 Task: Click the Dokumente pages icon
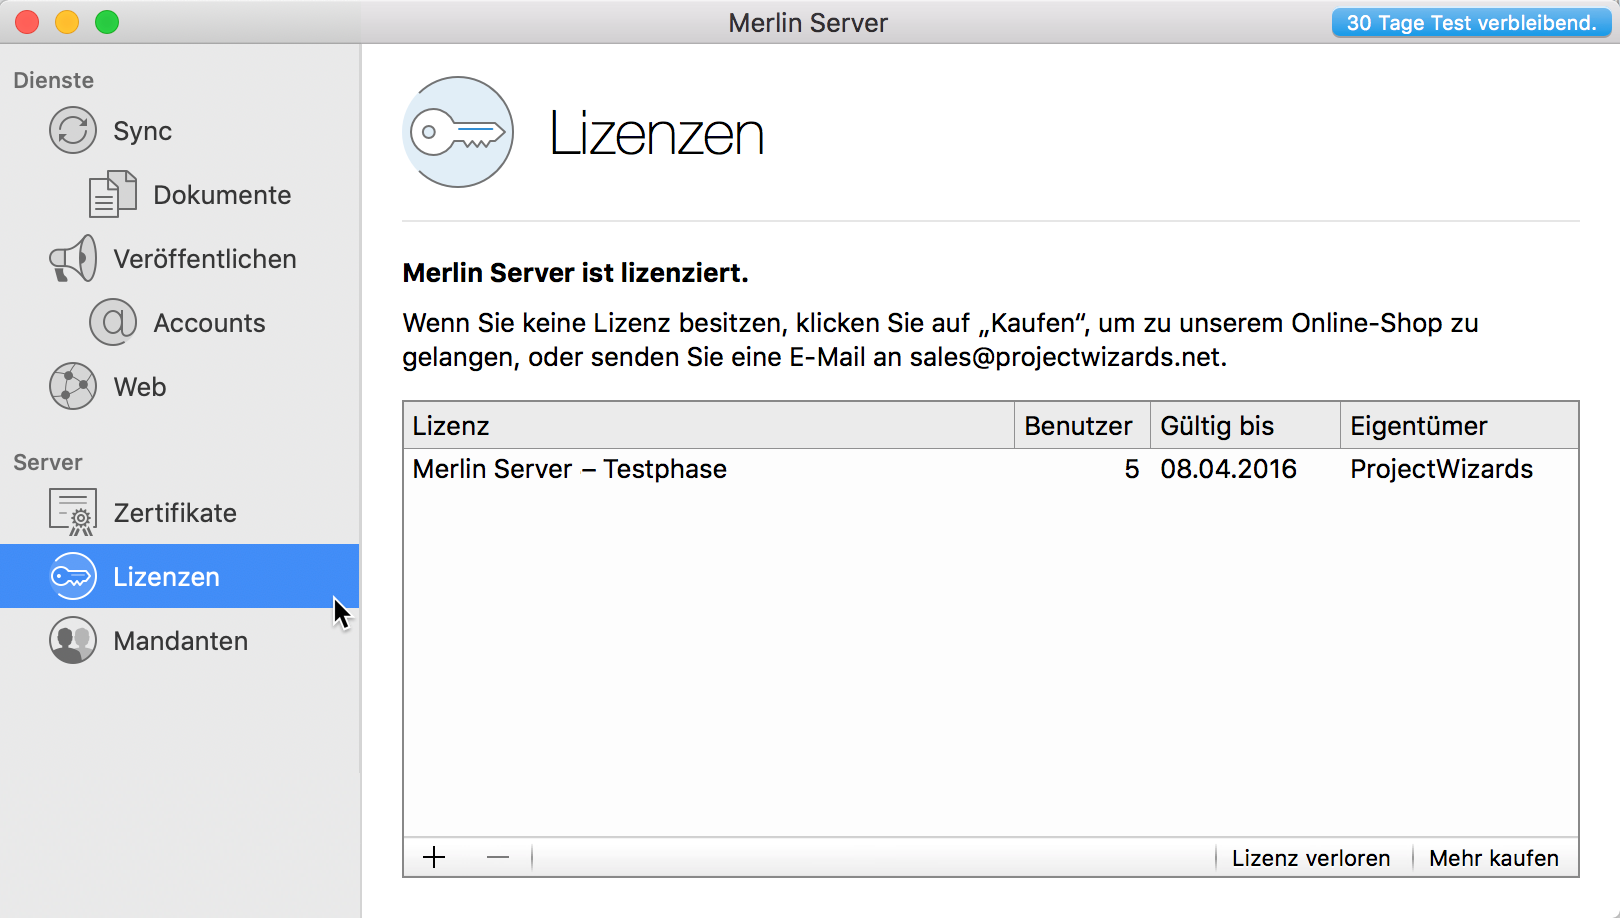click(x=113, y=194)
